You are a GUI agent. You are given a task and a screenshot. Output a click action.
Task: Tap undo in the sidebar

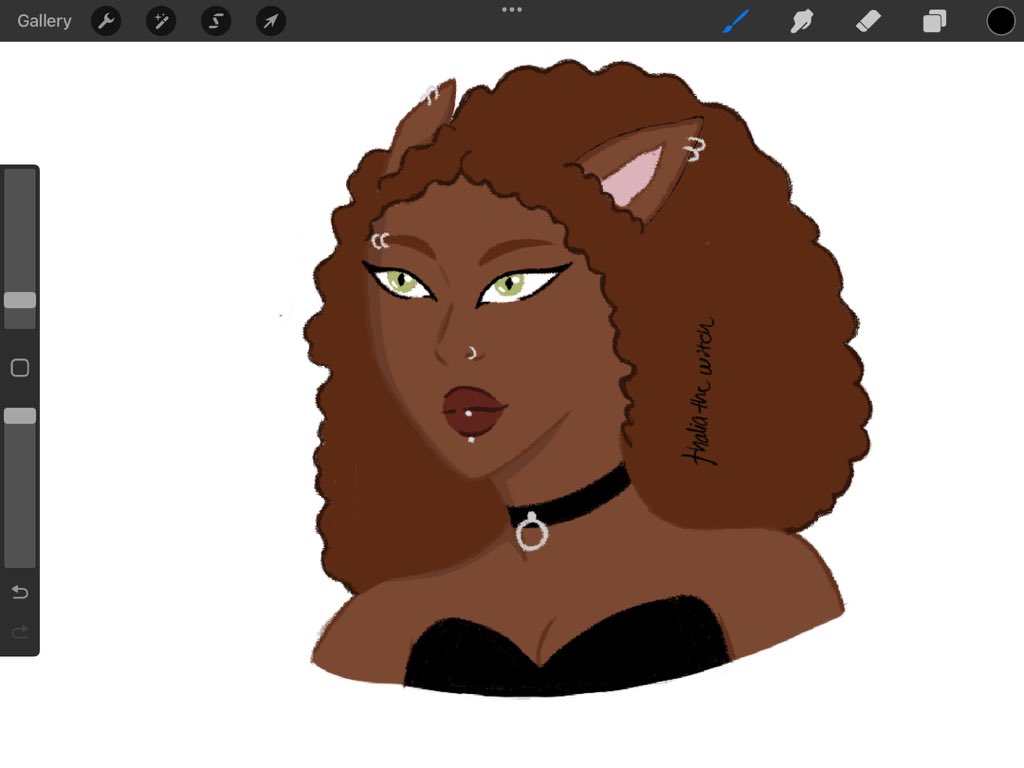click(19, 592)
